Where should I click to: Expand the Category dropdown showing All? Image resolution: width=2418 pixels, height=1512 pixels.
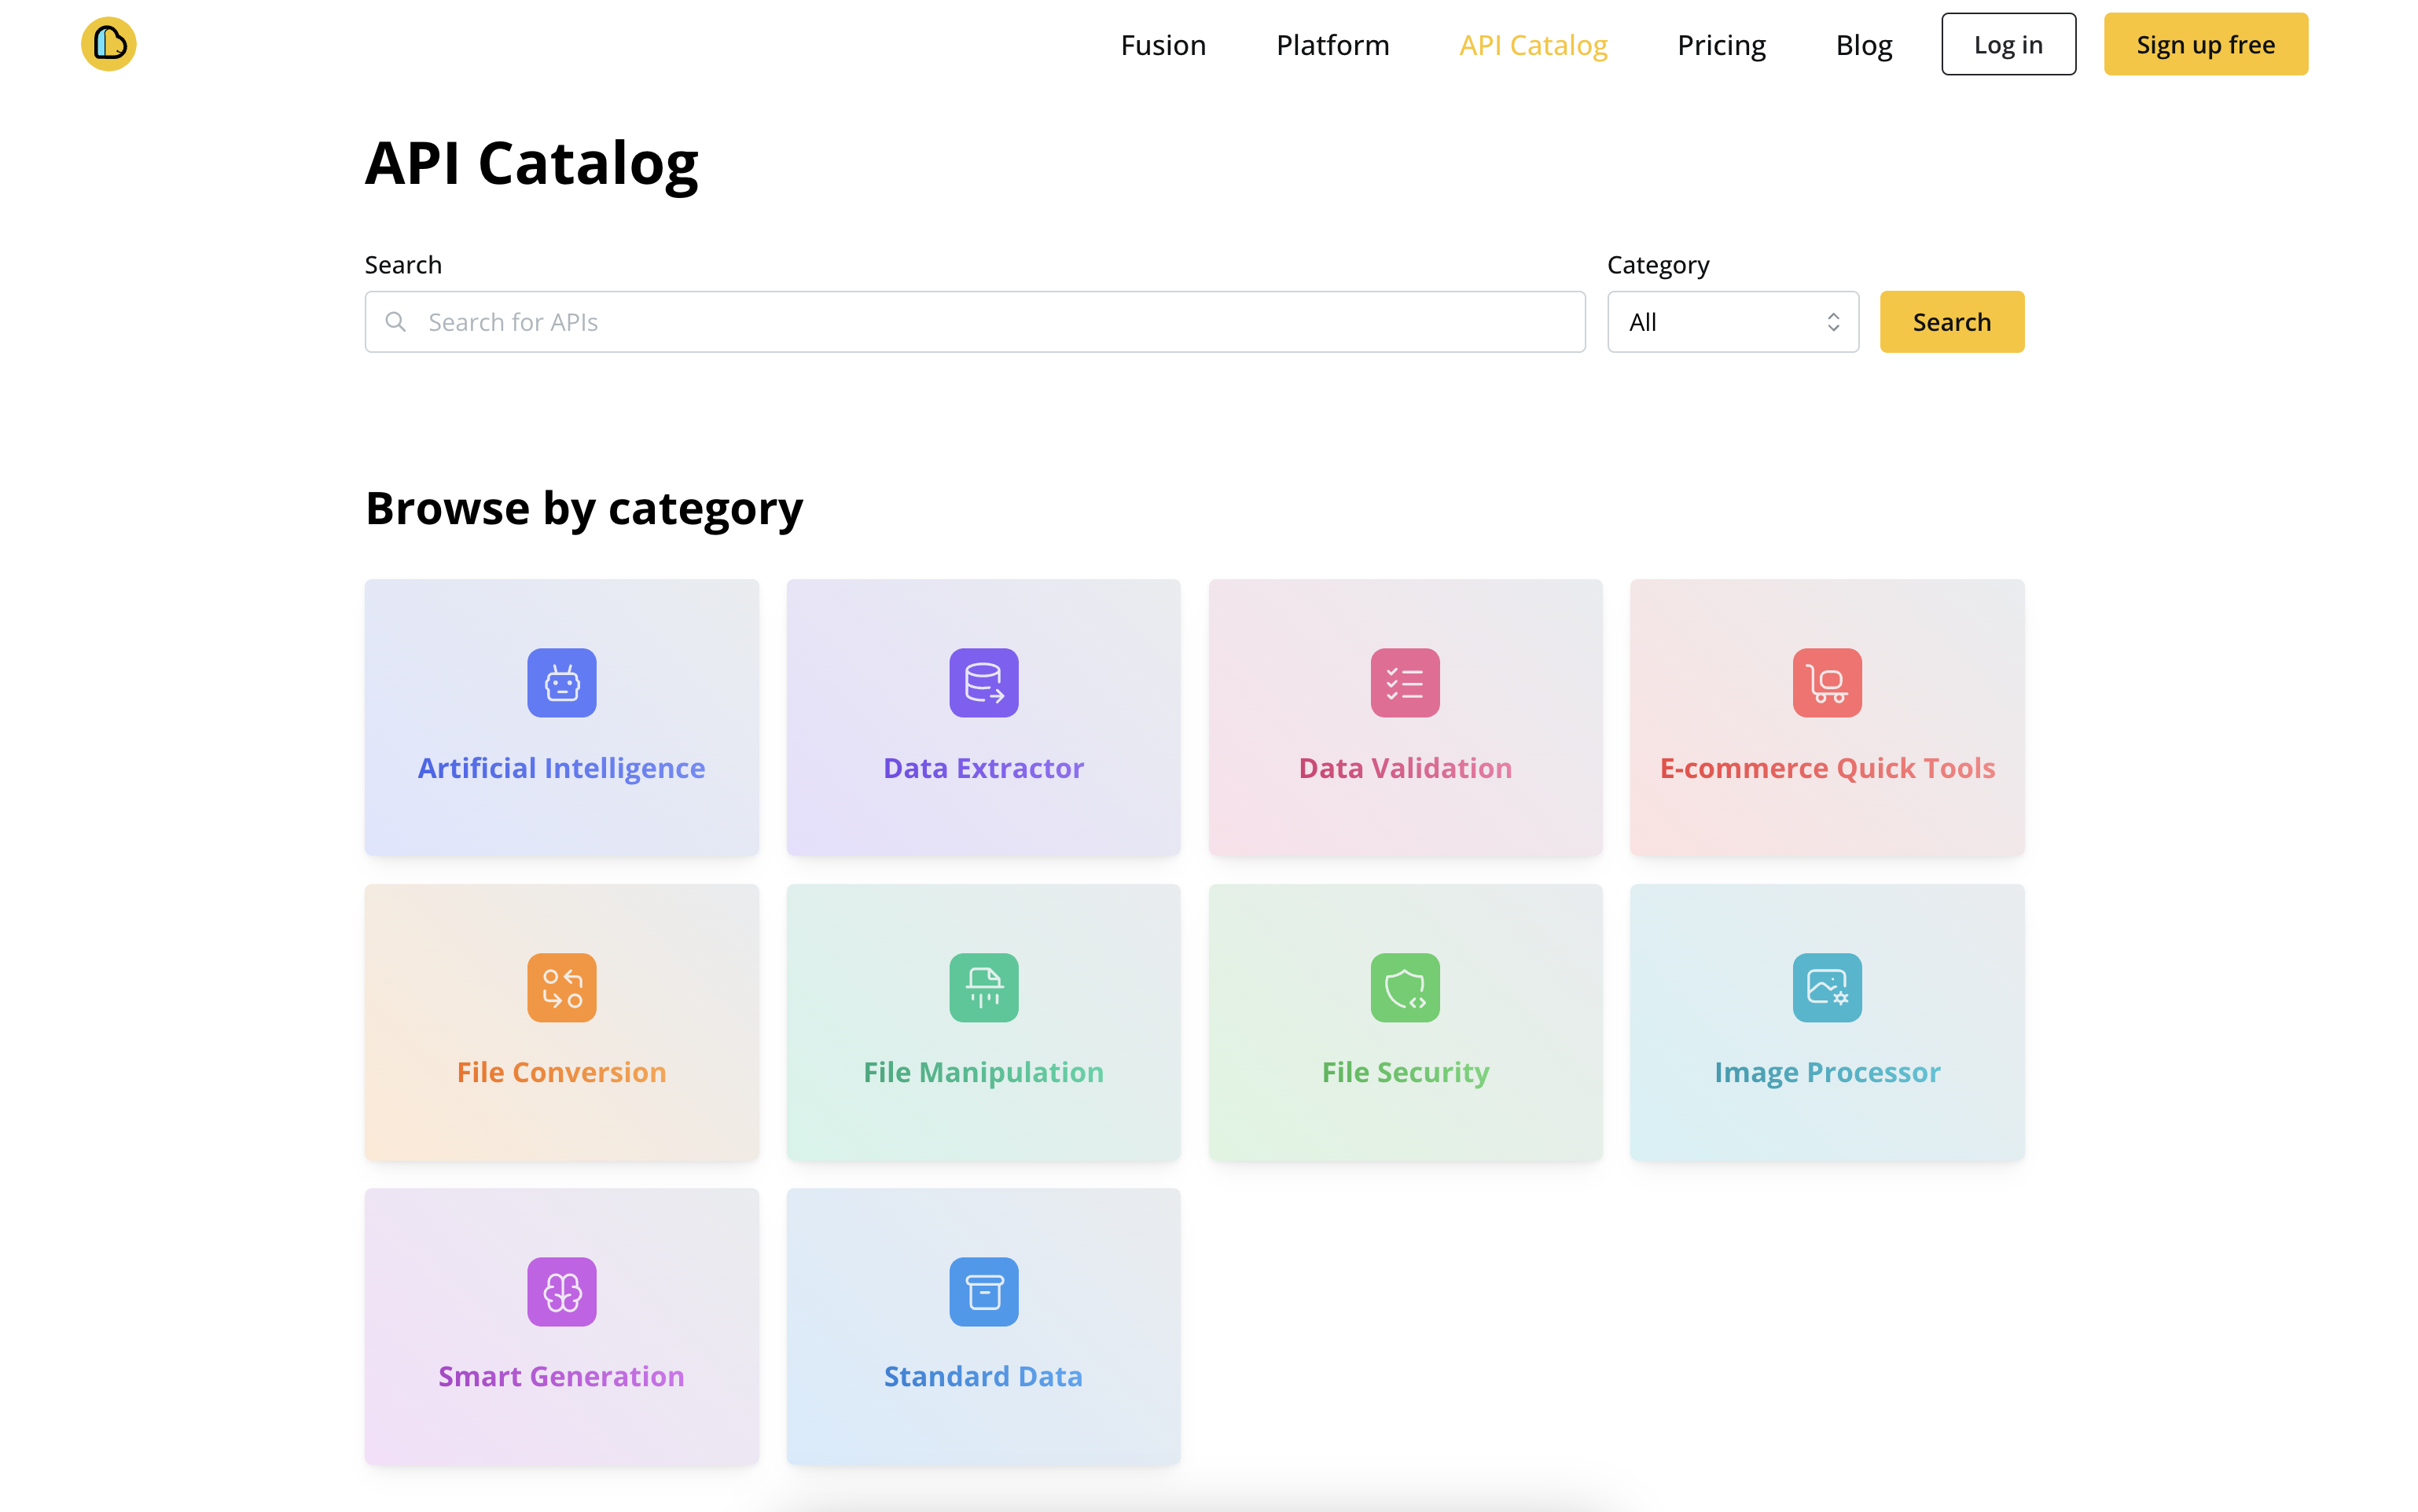(1732, 322)
